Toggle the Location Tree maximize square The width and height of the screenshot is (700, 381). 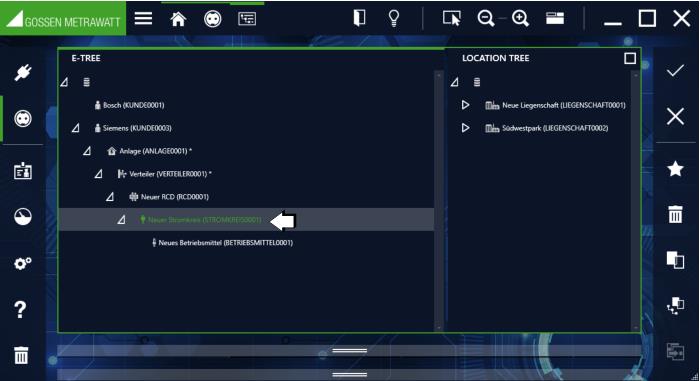click(630, 58)
